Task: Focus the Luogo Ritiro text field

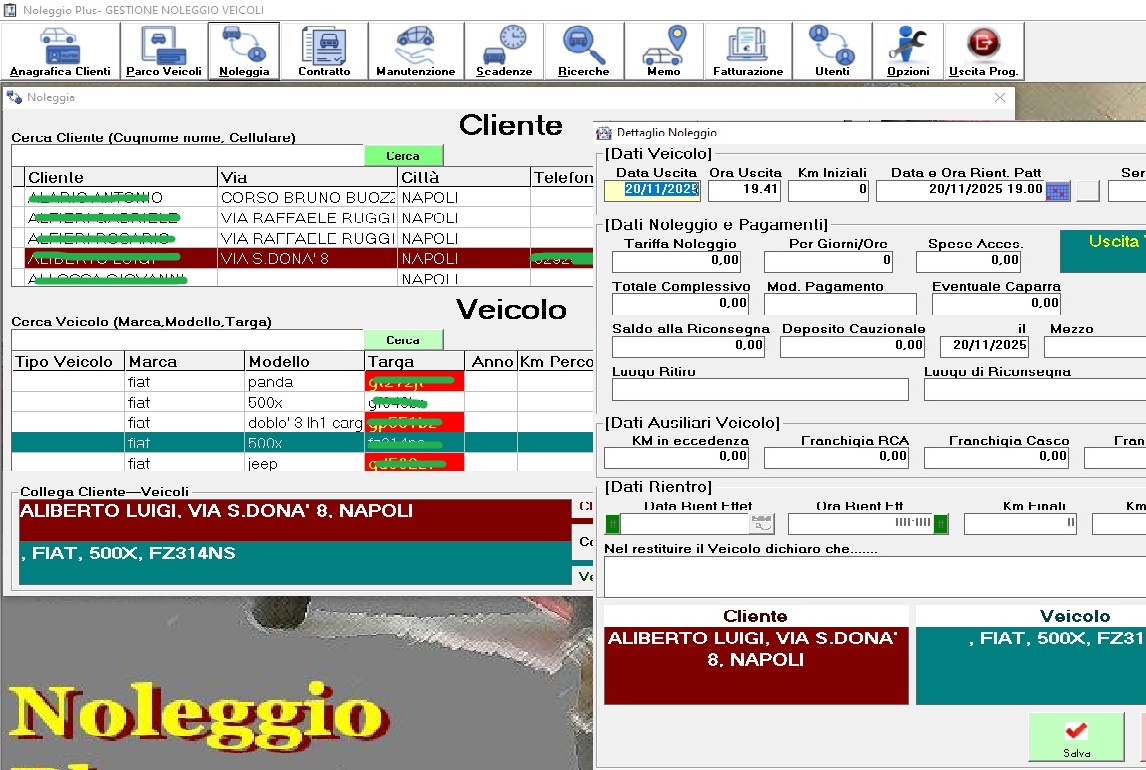Action: 759,390
